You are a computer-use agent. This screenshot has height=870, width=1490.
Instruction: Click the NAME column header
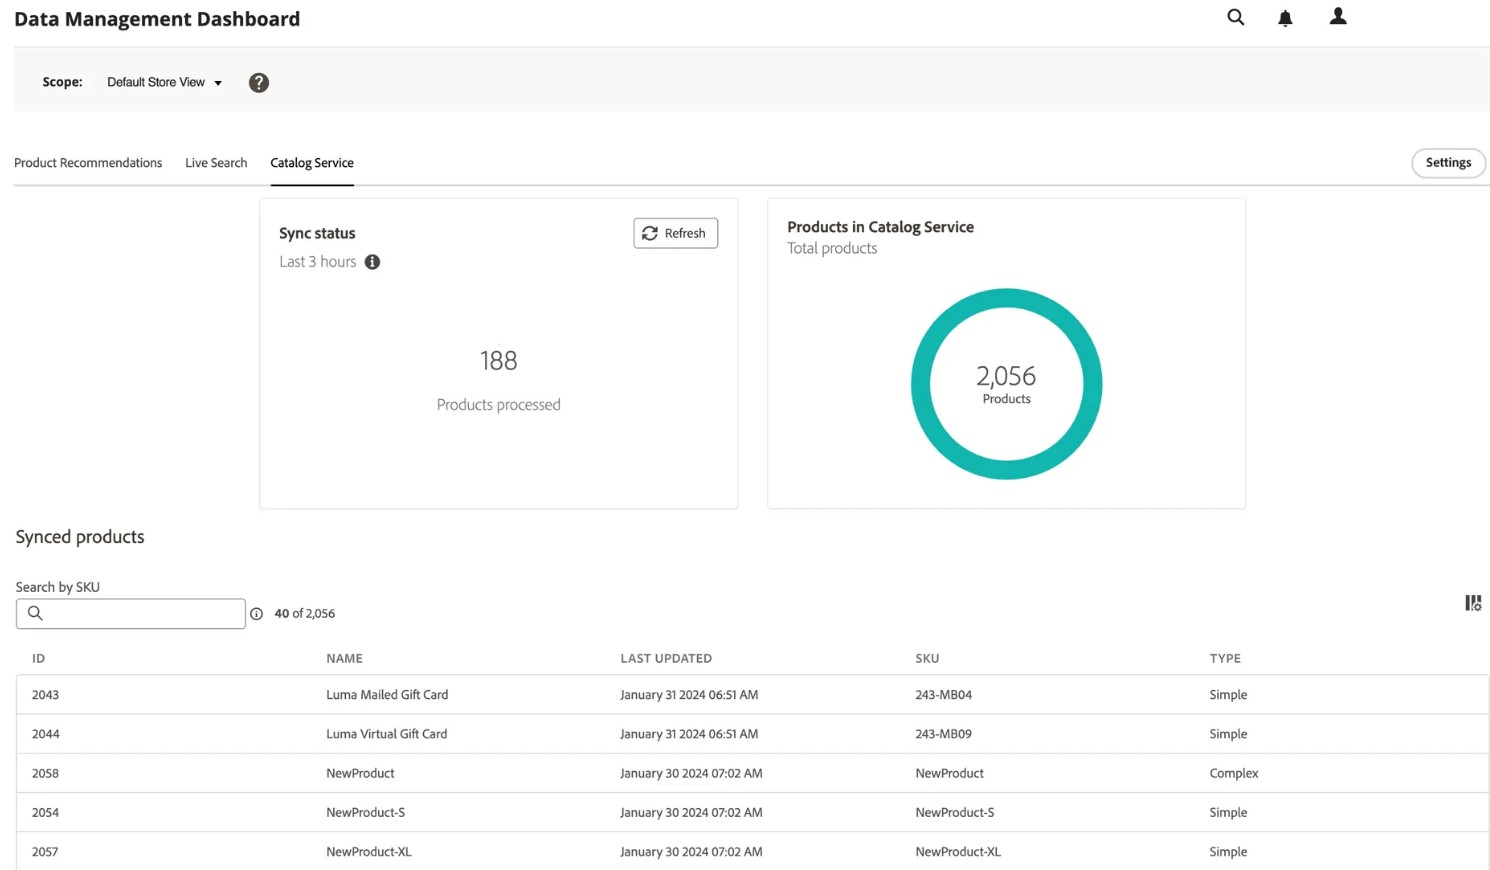[344, 658]
